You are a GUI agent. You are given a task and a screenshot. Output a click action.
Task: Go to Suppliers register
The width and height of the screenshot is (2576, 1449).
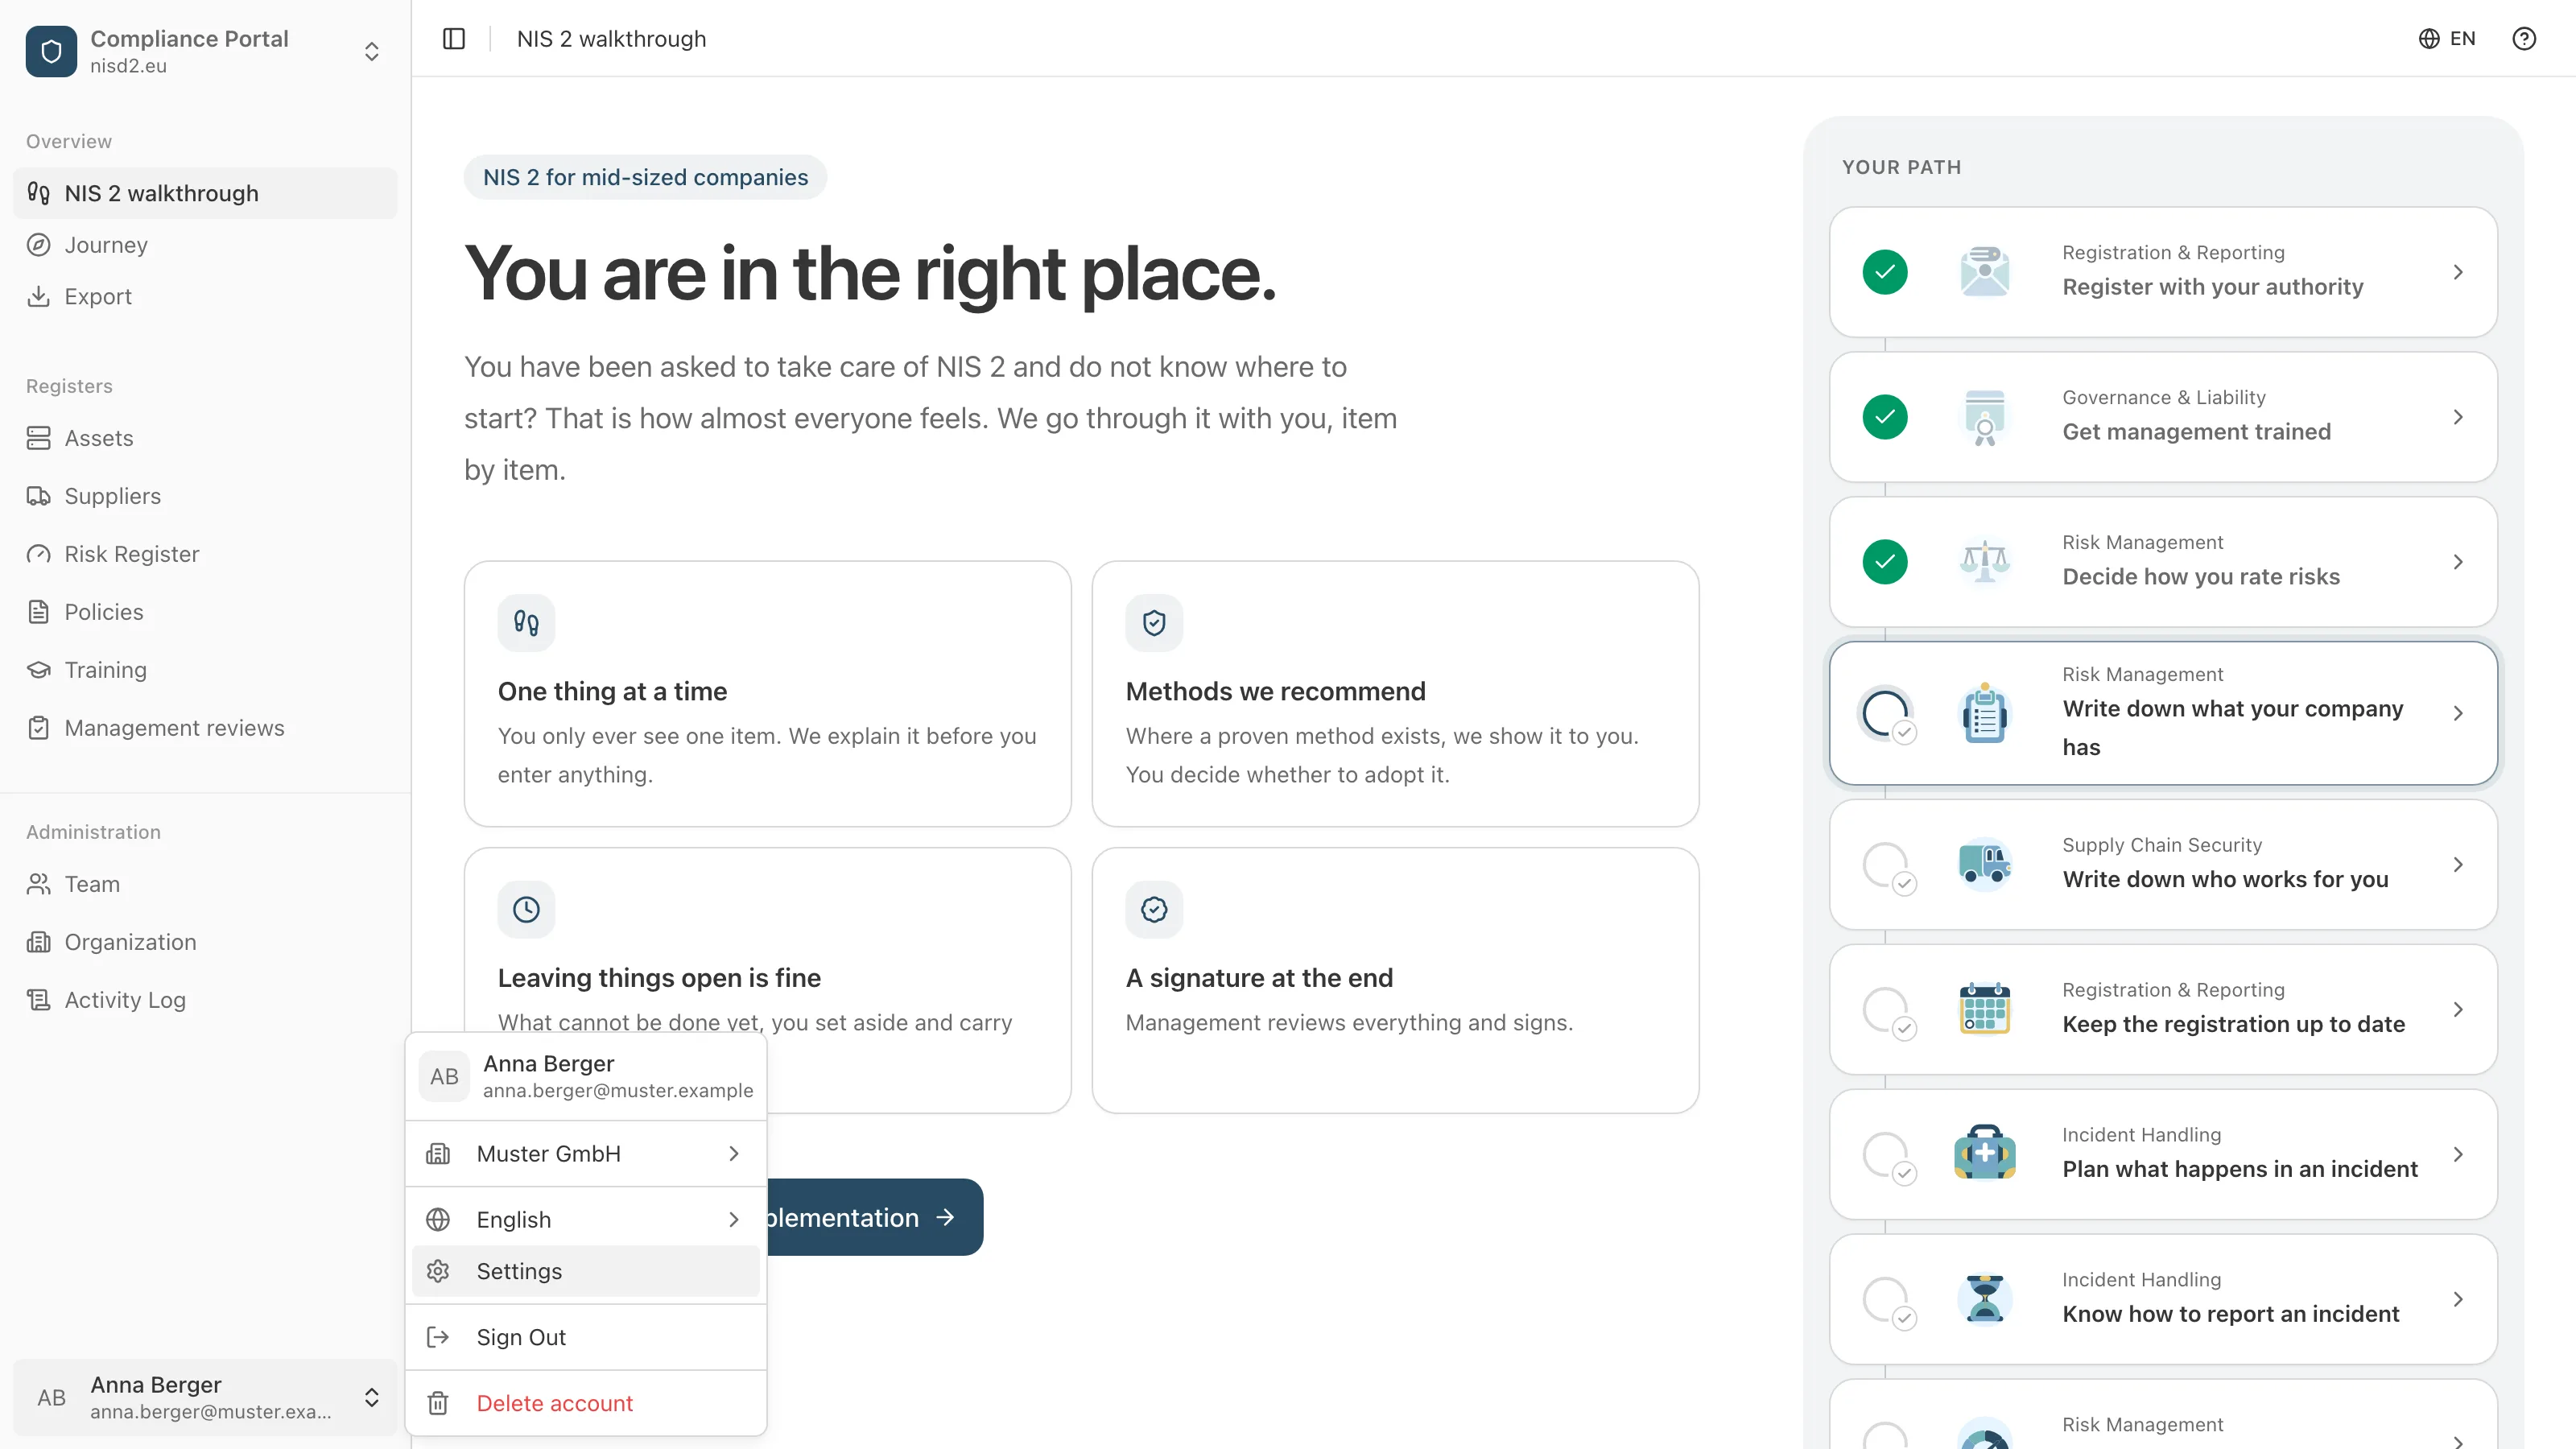pyautogui.click(x=205, y=496)
